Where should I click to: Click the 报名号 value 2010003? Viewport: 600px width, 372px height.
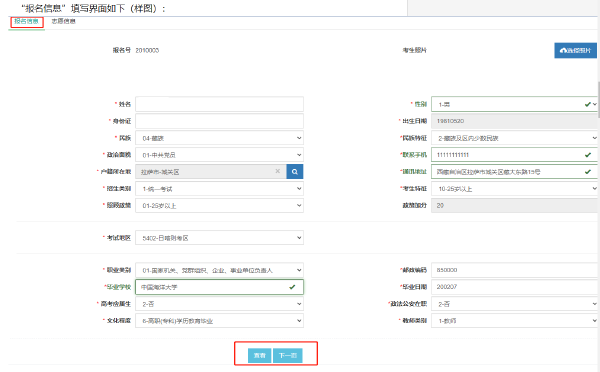click(x=147, y=50)
